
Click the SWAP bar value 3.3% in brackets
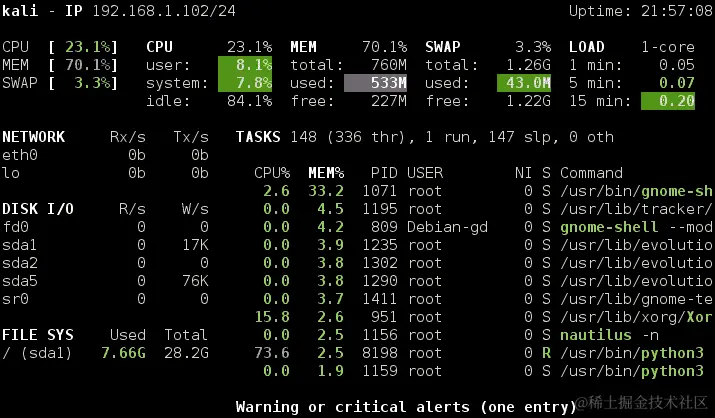coord(92,83)
